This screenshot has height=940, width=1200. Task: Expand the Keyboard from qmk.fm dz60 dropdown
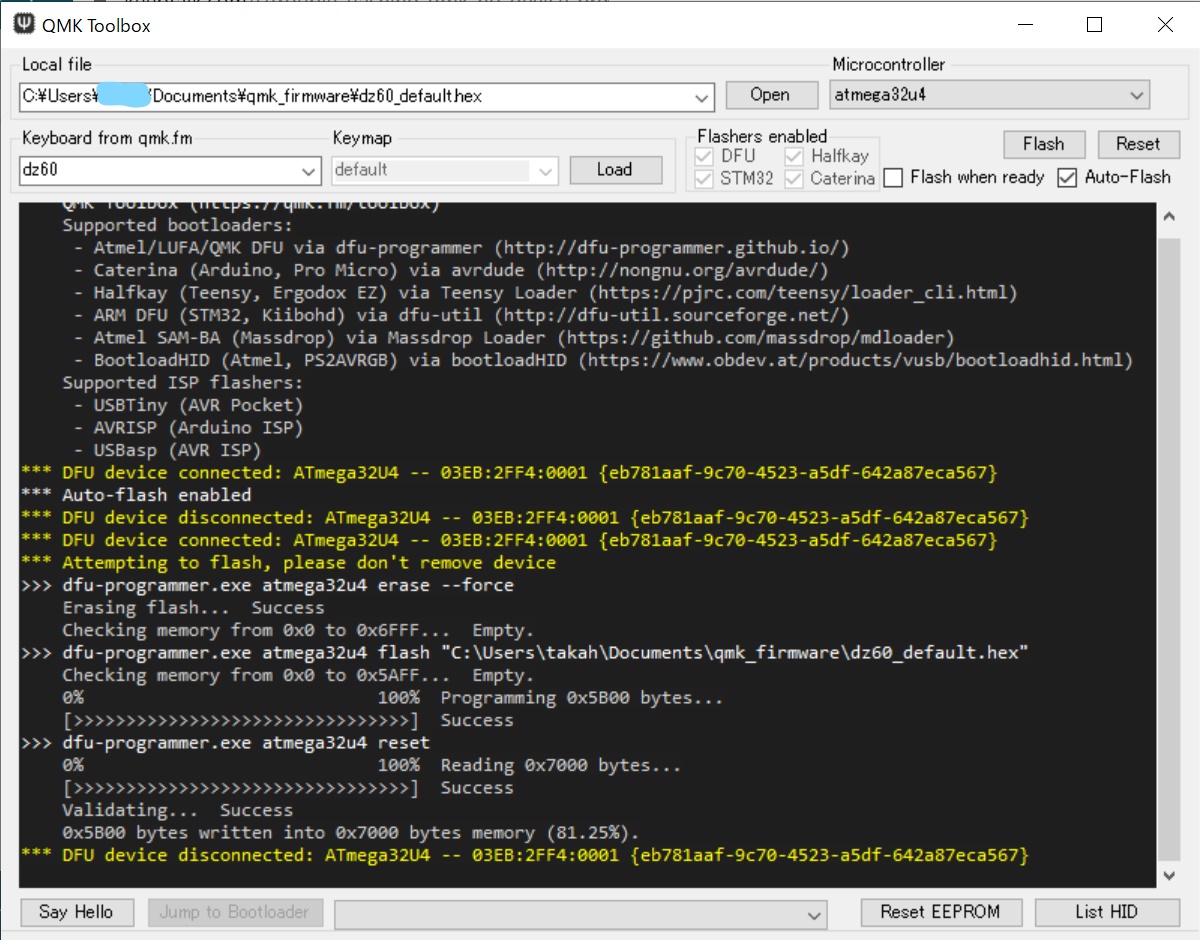[310, 171]
